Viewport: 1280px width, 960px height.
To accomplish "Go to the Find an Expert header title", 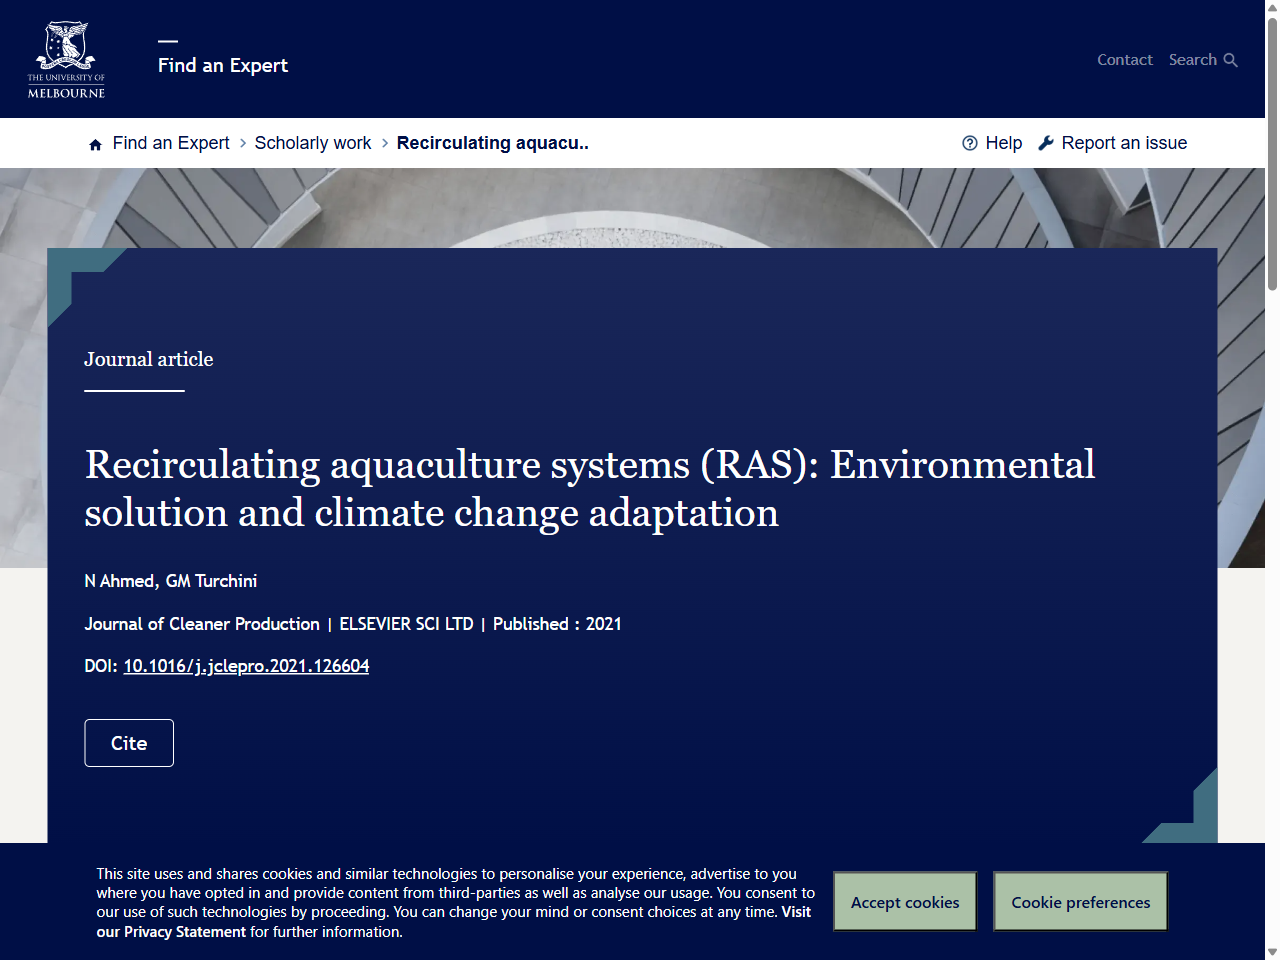I will click(x=223, y=65).
